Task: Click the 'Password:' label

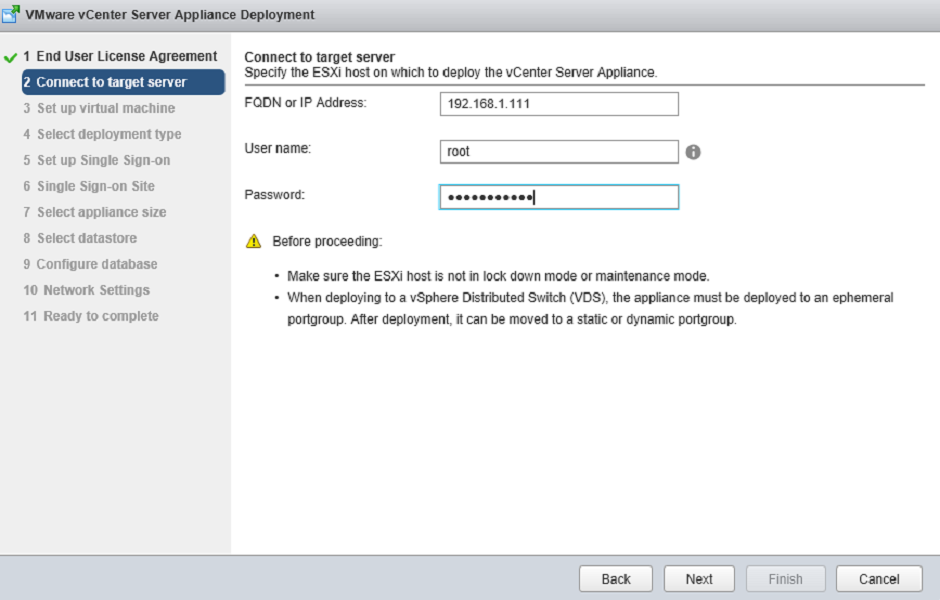Action: (x=275, y=195)
